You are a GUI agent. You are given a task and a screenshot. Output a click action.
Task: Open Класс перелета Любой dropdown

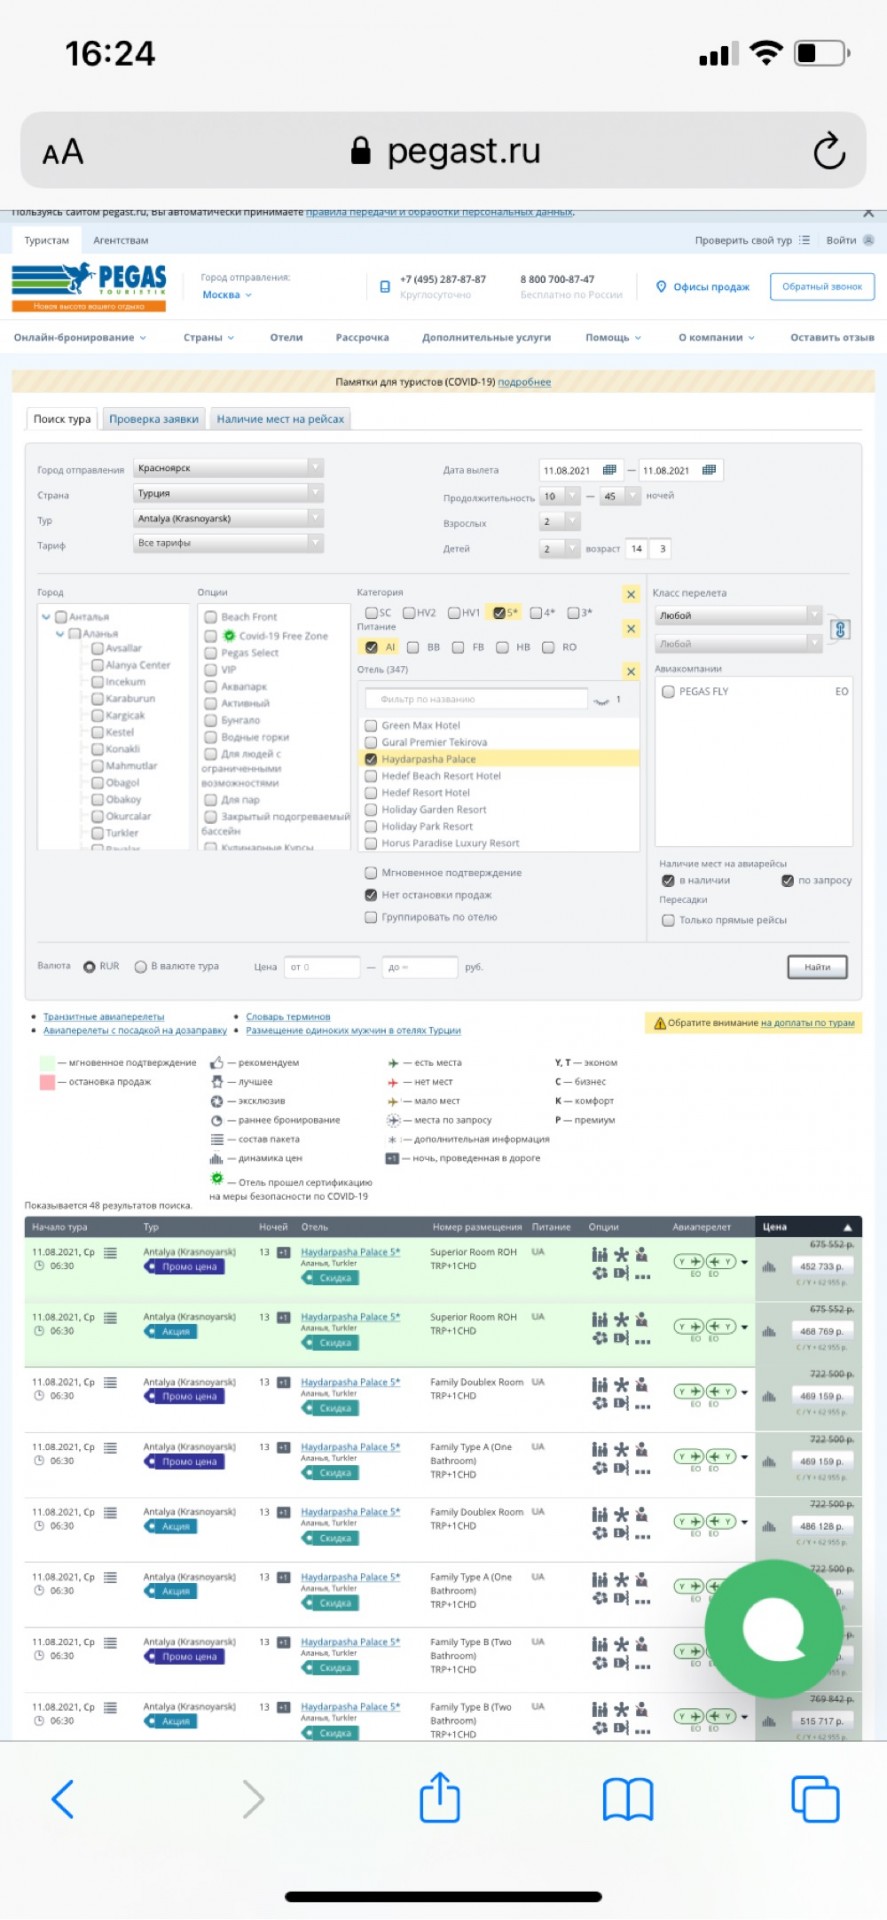738,615
